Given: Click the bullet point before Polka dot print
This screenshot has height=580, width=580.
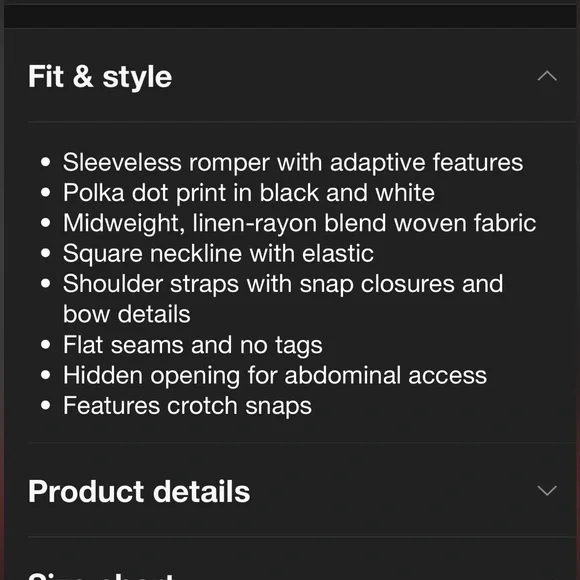Looking at the screenshot, I should [46, 193].
